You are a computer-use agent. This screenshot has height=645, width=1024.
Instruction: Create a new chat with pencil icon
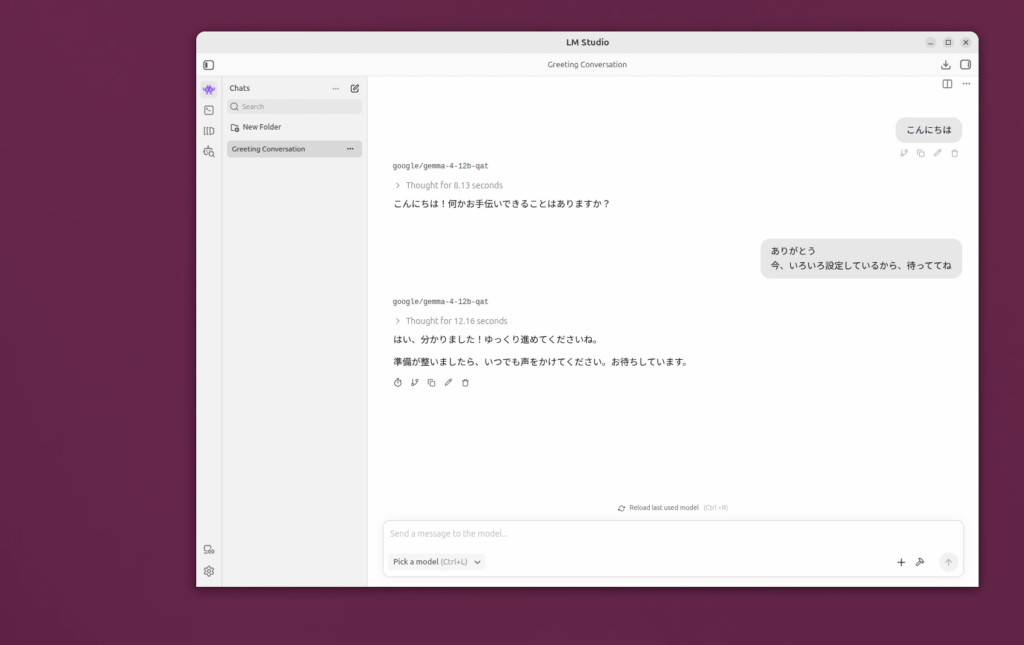tap(355, 88)
